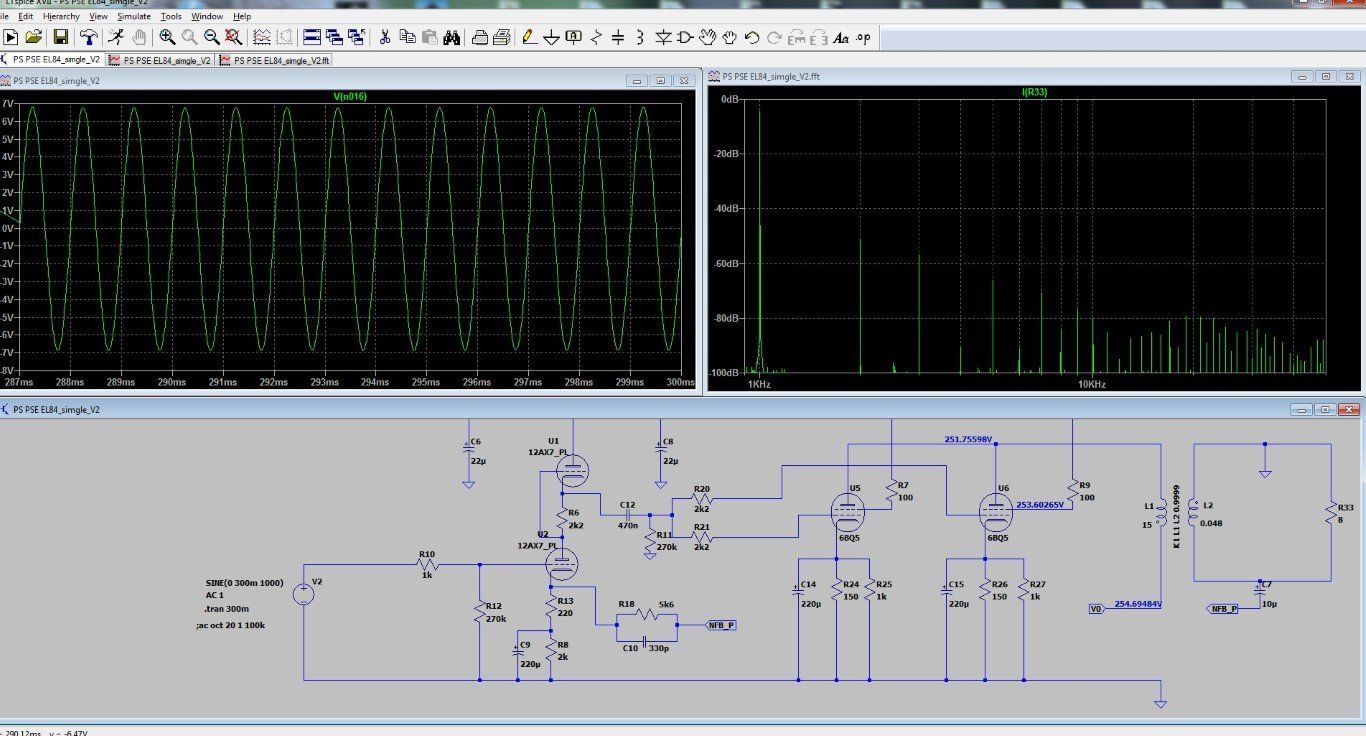The image size is (1366, 736).
Task: Click Zoom Full Extents icon
Action: (233, 37)
